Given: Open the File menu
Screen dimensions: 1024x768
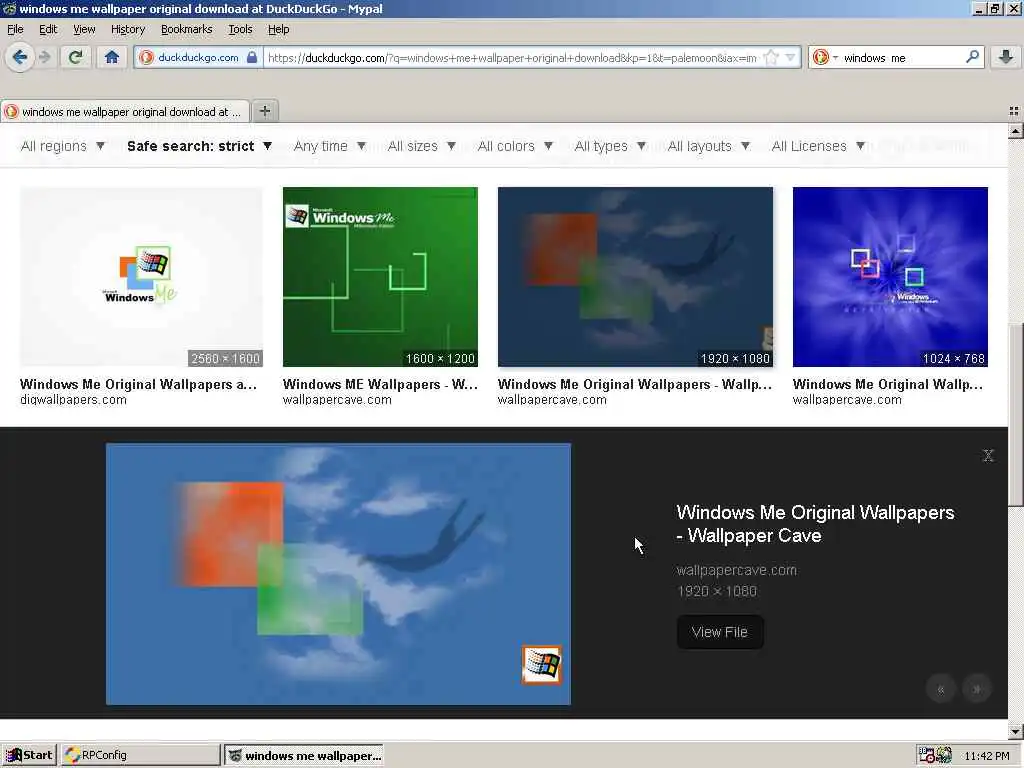Looking at the screenshot, I should [x=15, y=29].
